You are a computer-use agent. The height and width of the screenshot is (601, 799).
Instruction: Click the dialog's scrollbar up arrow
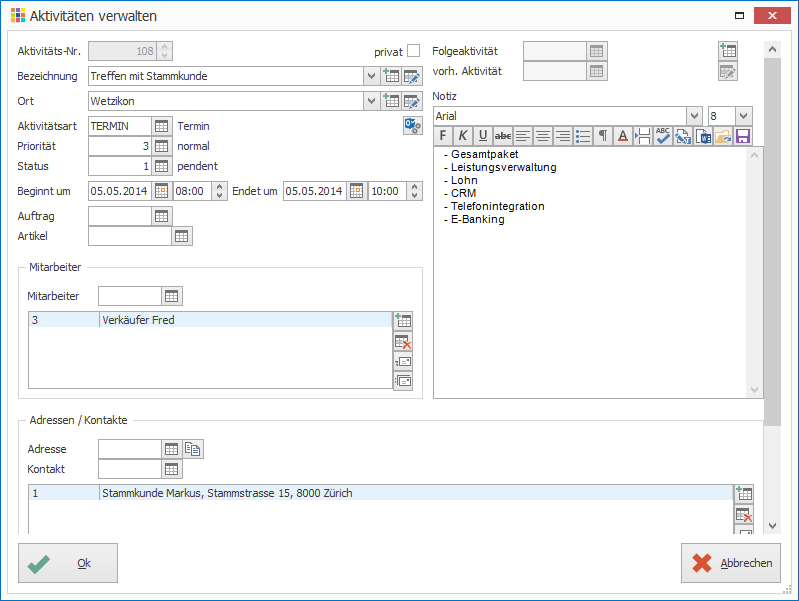pyautogui.click(x=773, y=49)
